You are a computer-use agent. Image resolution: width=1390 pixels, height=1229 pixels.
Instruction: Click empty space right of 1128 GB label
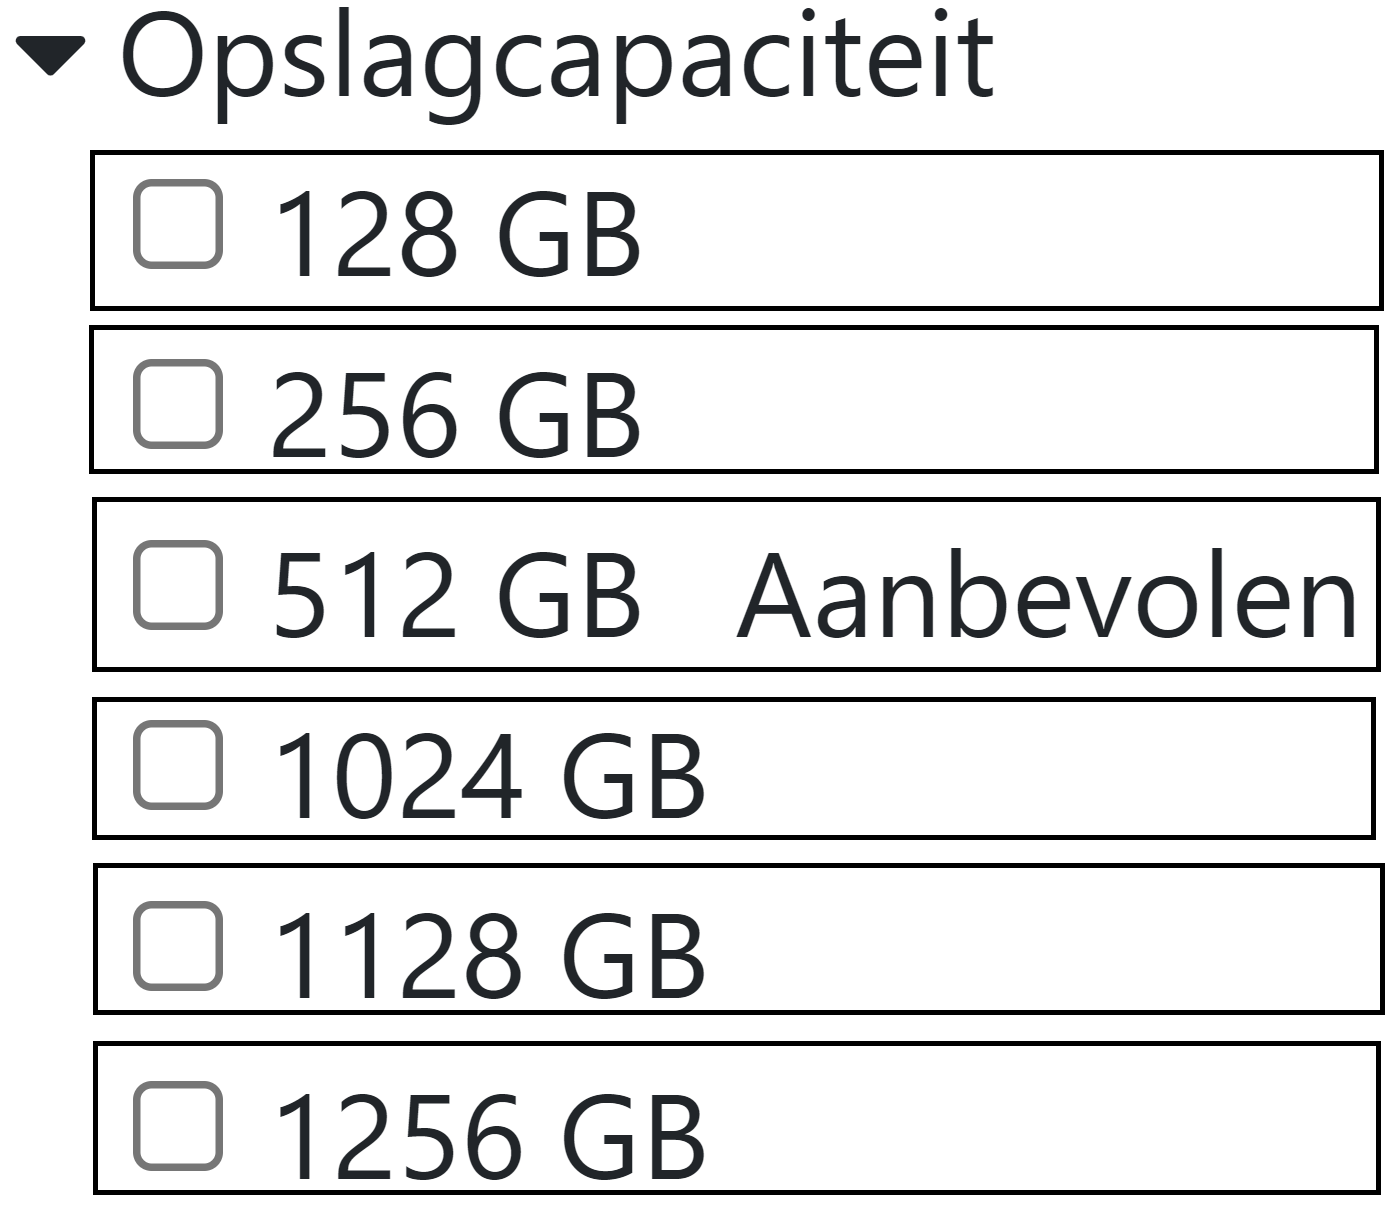1030,940
